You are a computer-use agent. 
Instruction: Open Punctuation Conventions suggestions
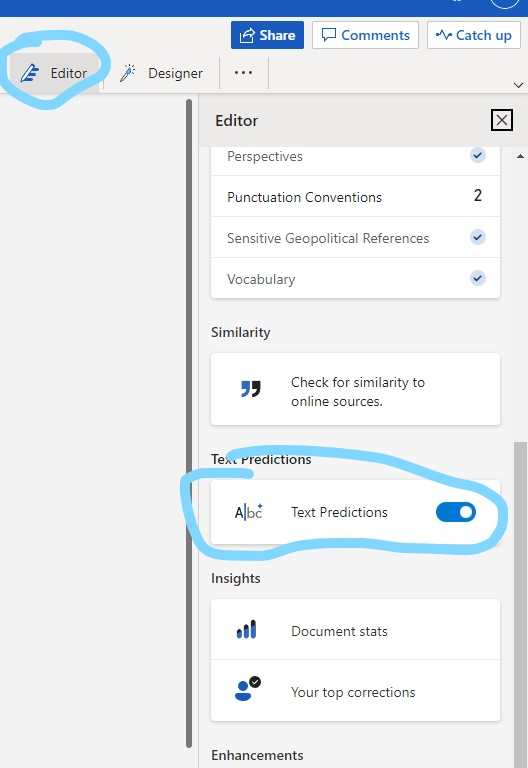355,196
